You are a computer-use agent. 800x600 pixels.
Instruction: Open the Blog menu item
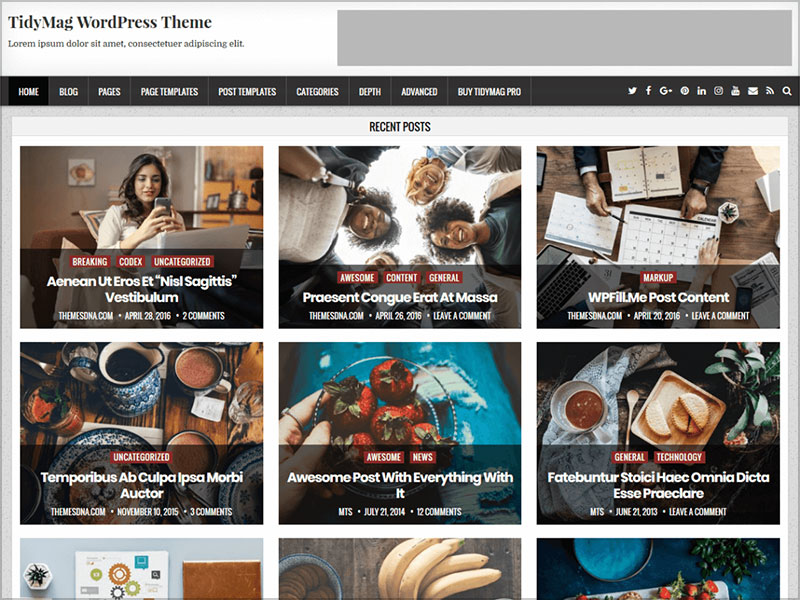[68, 91]
